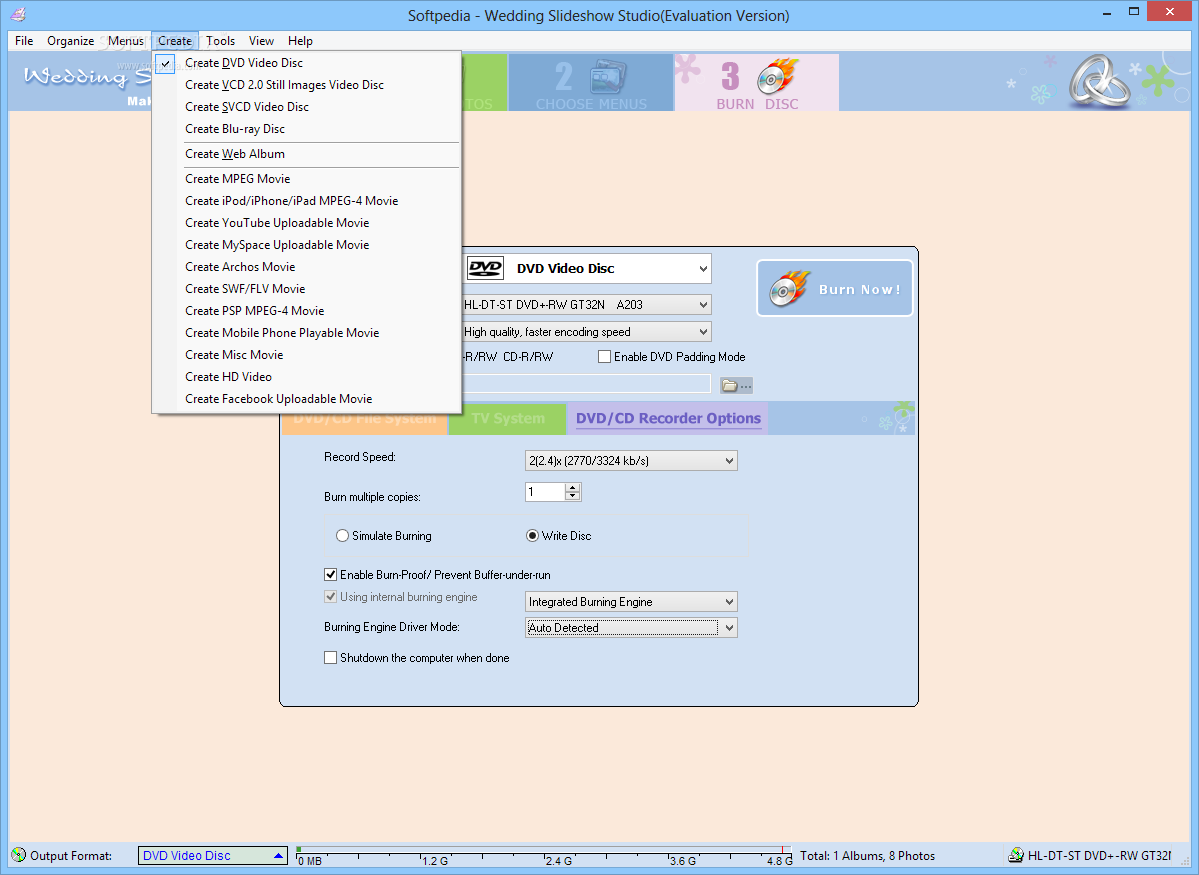
Task: Toggle Using internal burning engine checkbox
Action: point(330,597)
